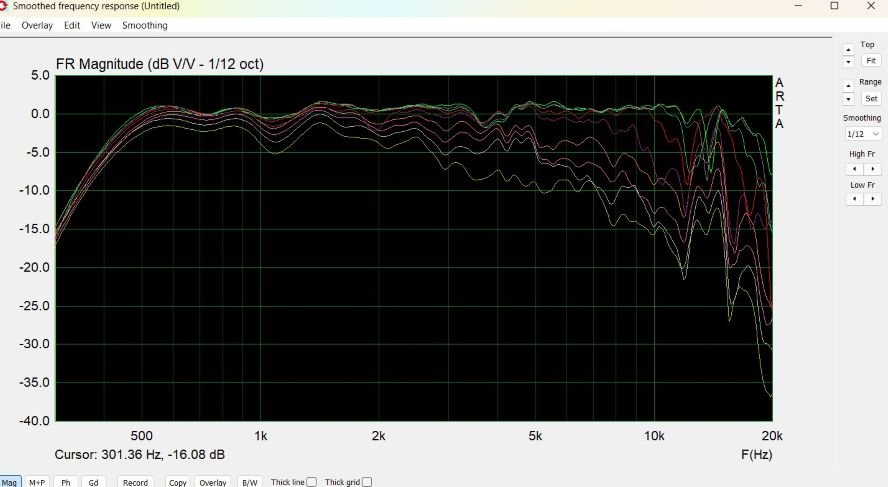Click the 1k frequency axis label
Screen dimensions: 888x487
pyautogui.click(x=261, y=436)
